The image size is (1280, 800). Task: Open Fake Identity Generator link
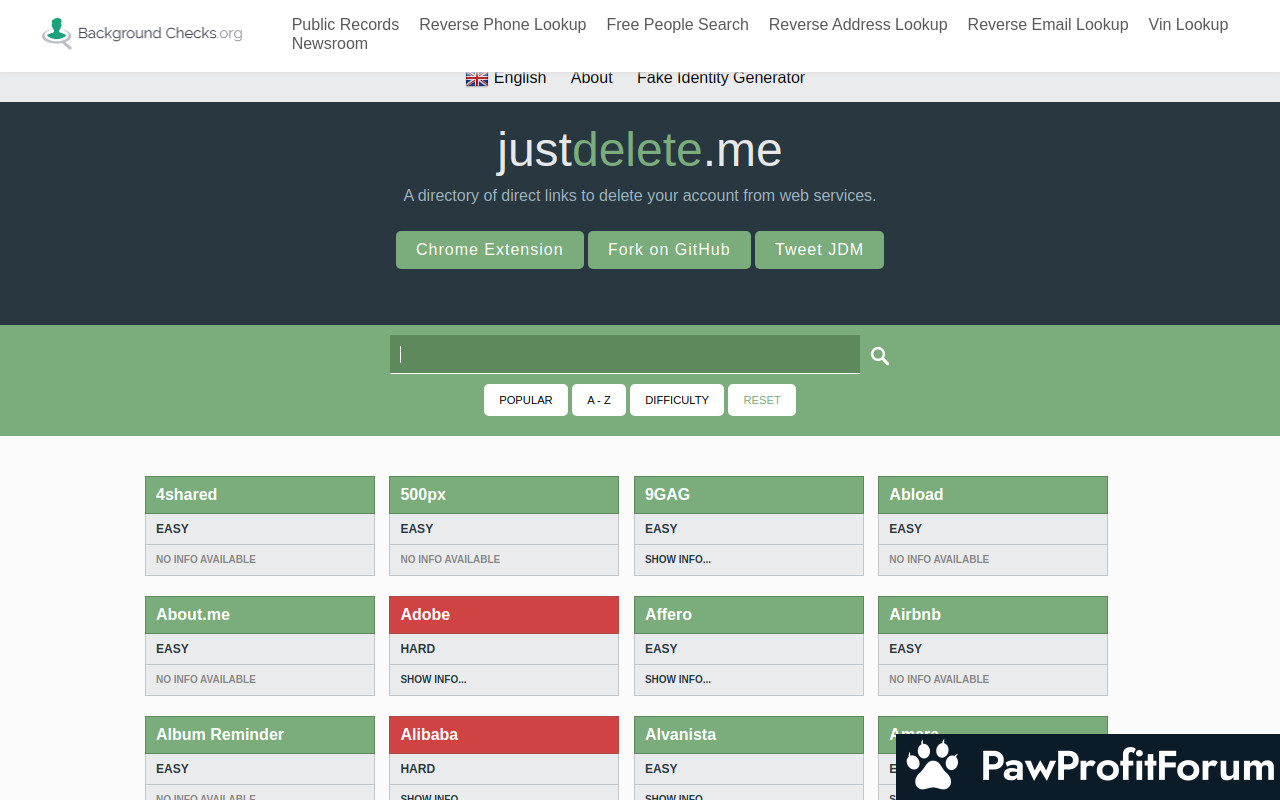pos(721,78)
